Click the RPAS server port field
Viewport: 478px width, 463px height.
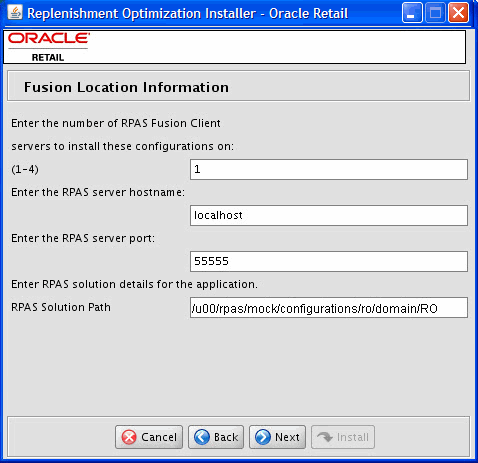pyautogui.click(x=329, y=261)
